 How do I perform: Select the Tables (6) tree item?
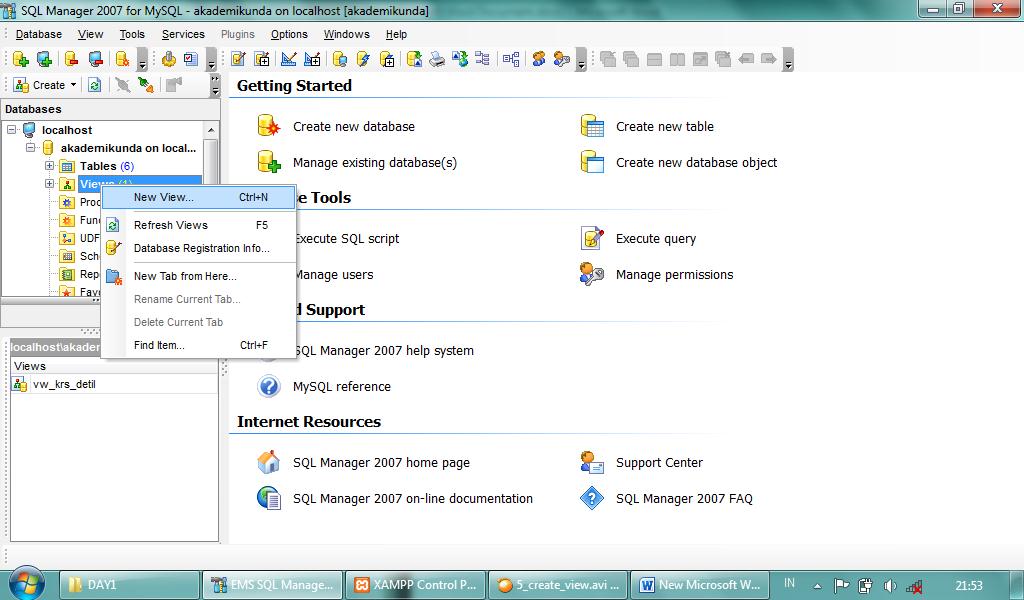(106, 166)
